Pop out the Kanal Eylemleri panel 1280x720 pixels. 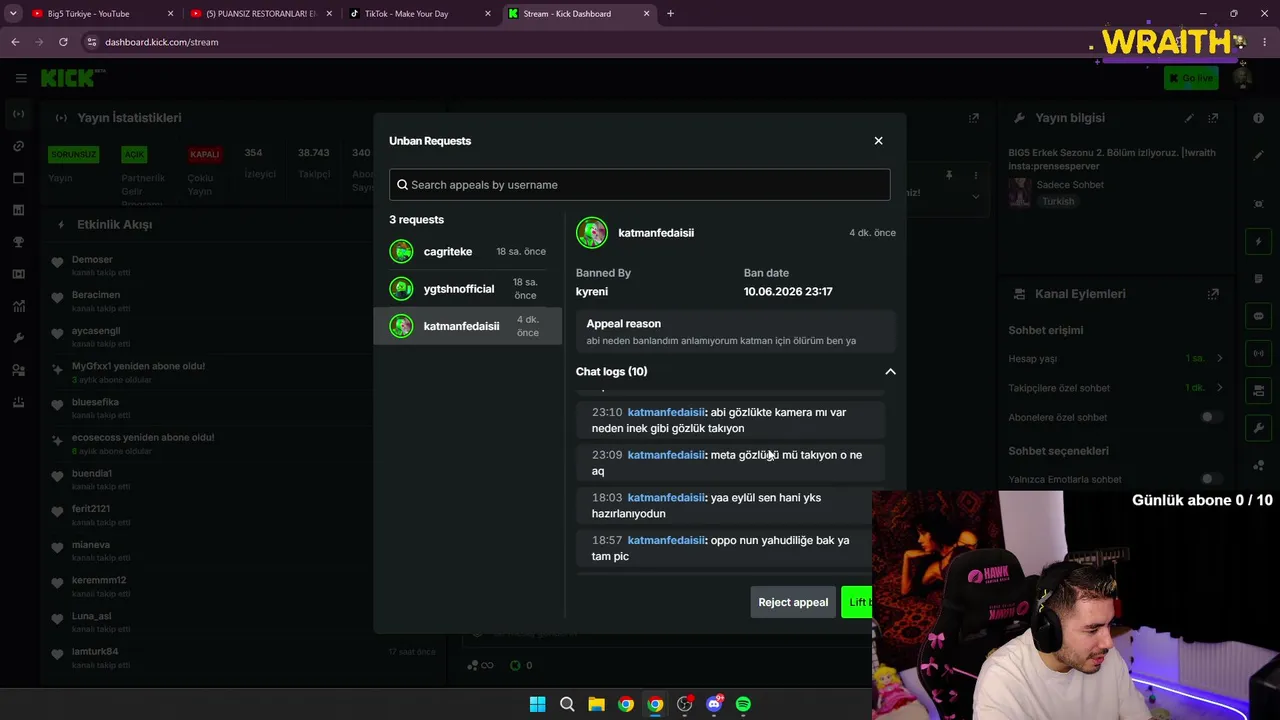1213,294
